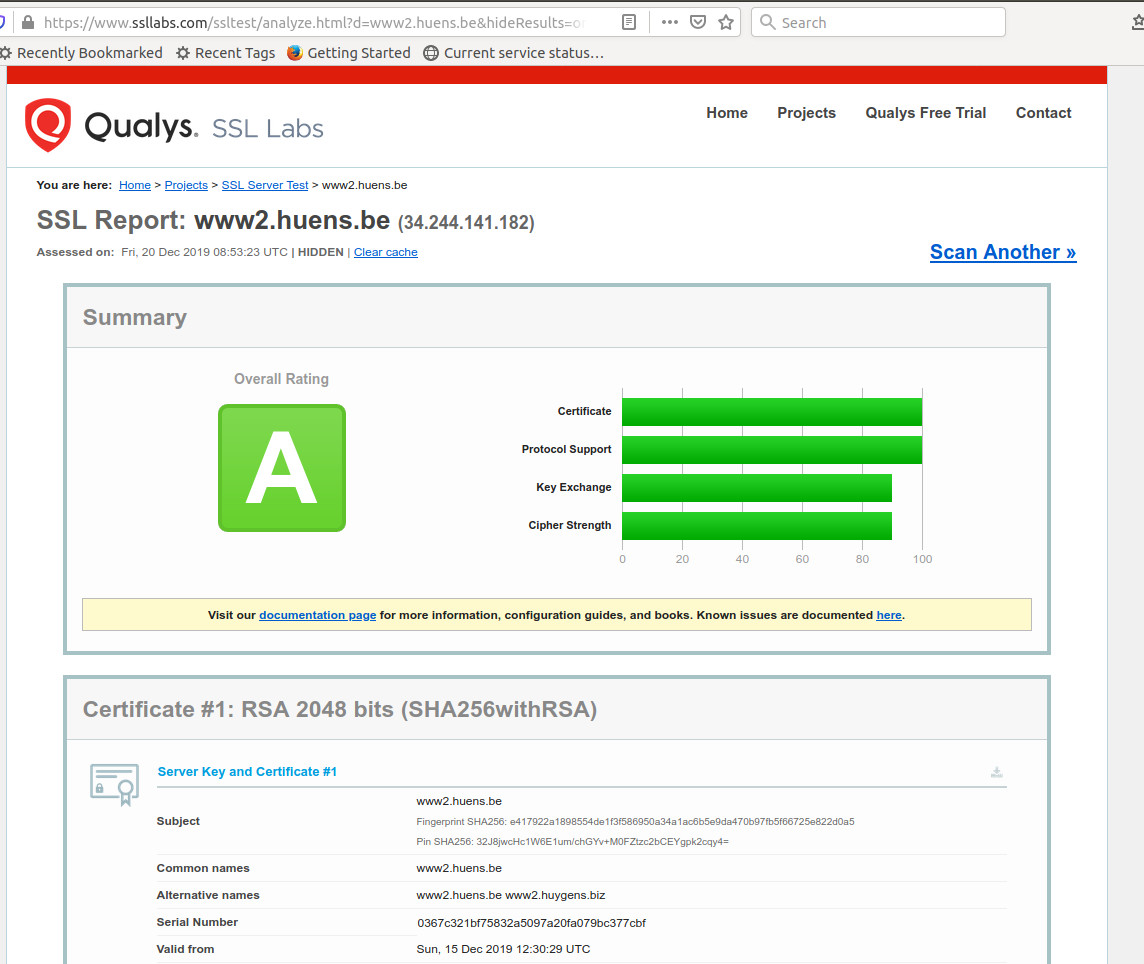Screen dimensions: 1144x964
Task: Click SSL Server Test breadcrumb link
Action: (x=265, y=185)
